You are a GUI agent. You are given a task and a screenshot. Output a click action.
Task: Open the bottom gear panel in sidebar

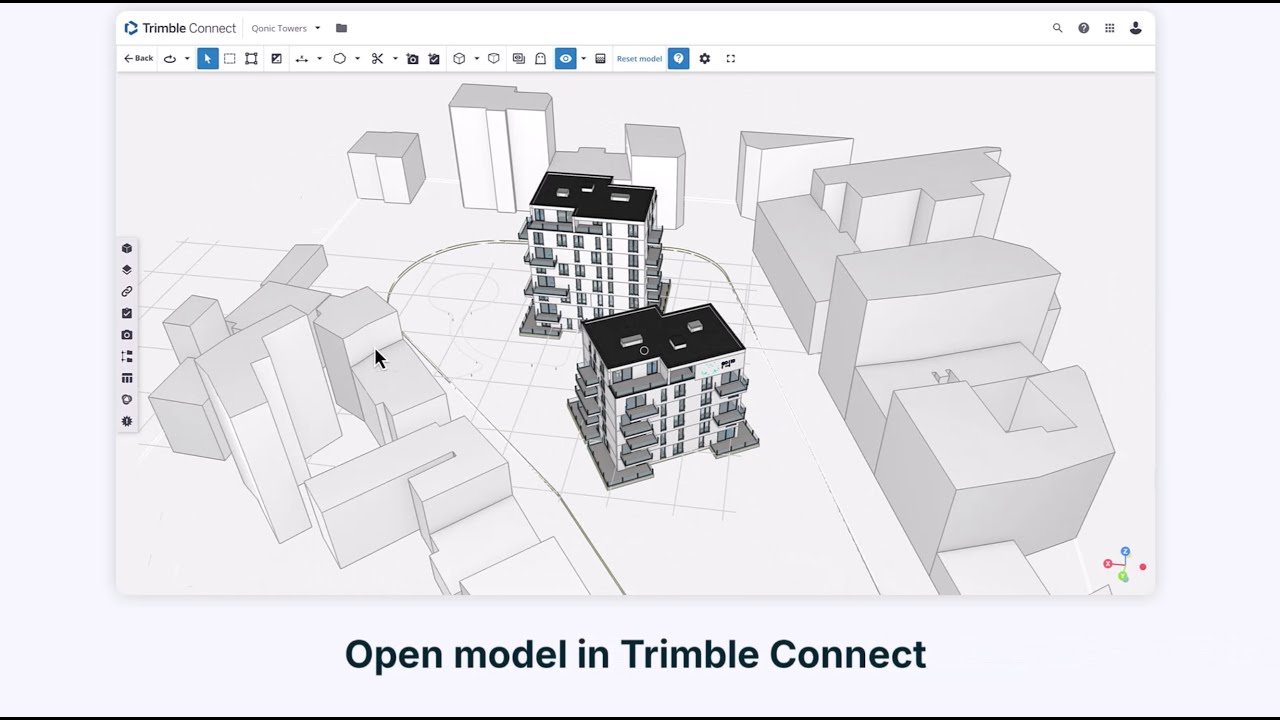(127, 421)
